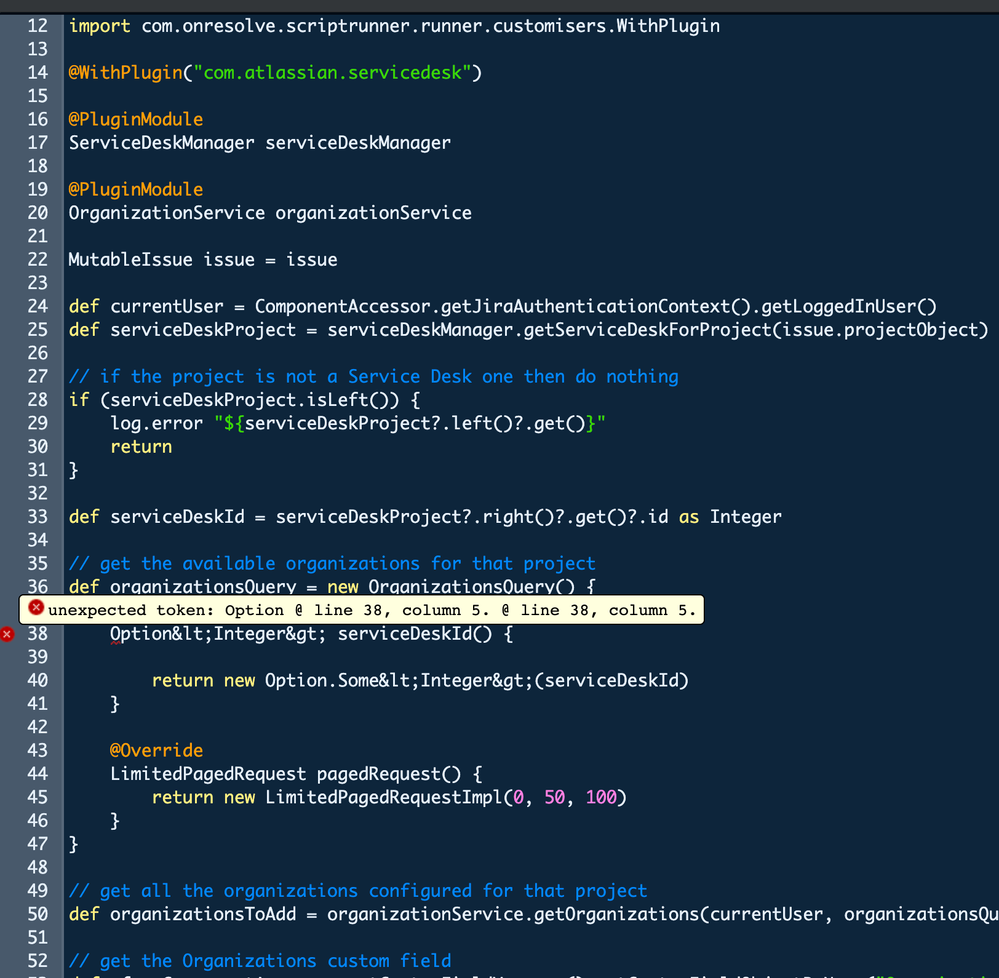The image size is (999, 978).
Task: Click Option.Some on line 40
Action: point(322,680)
